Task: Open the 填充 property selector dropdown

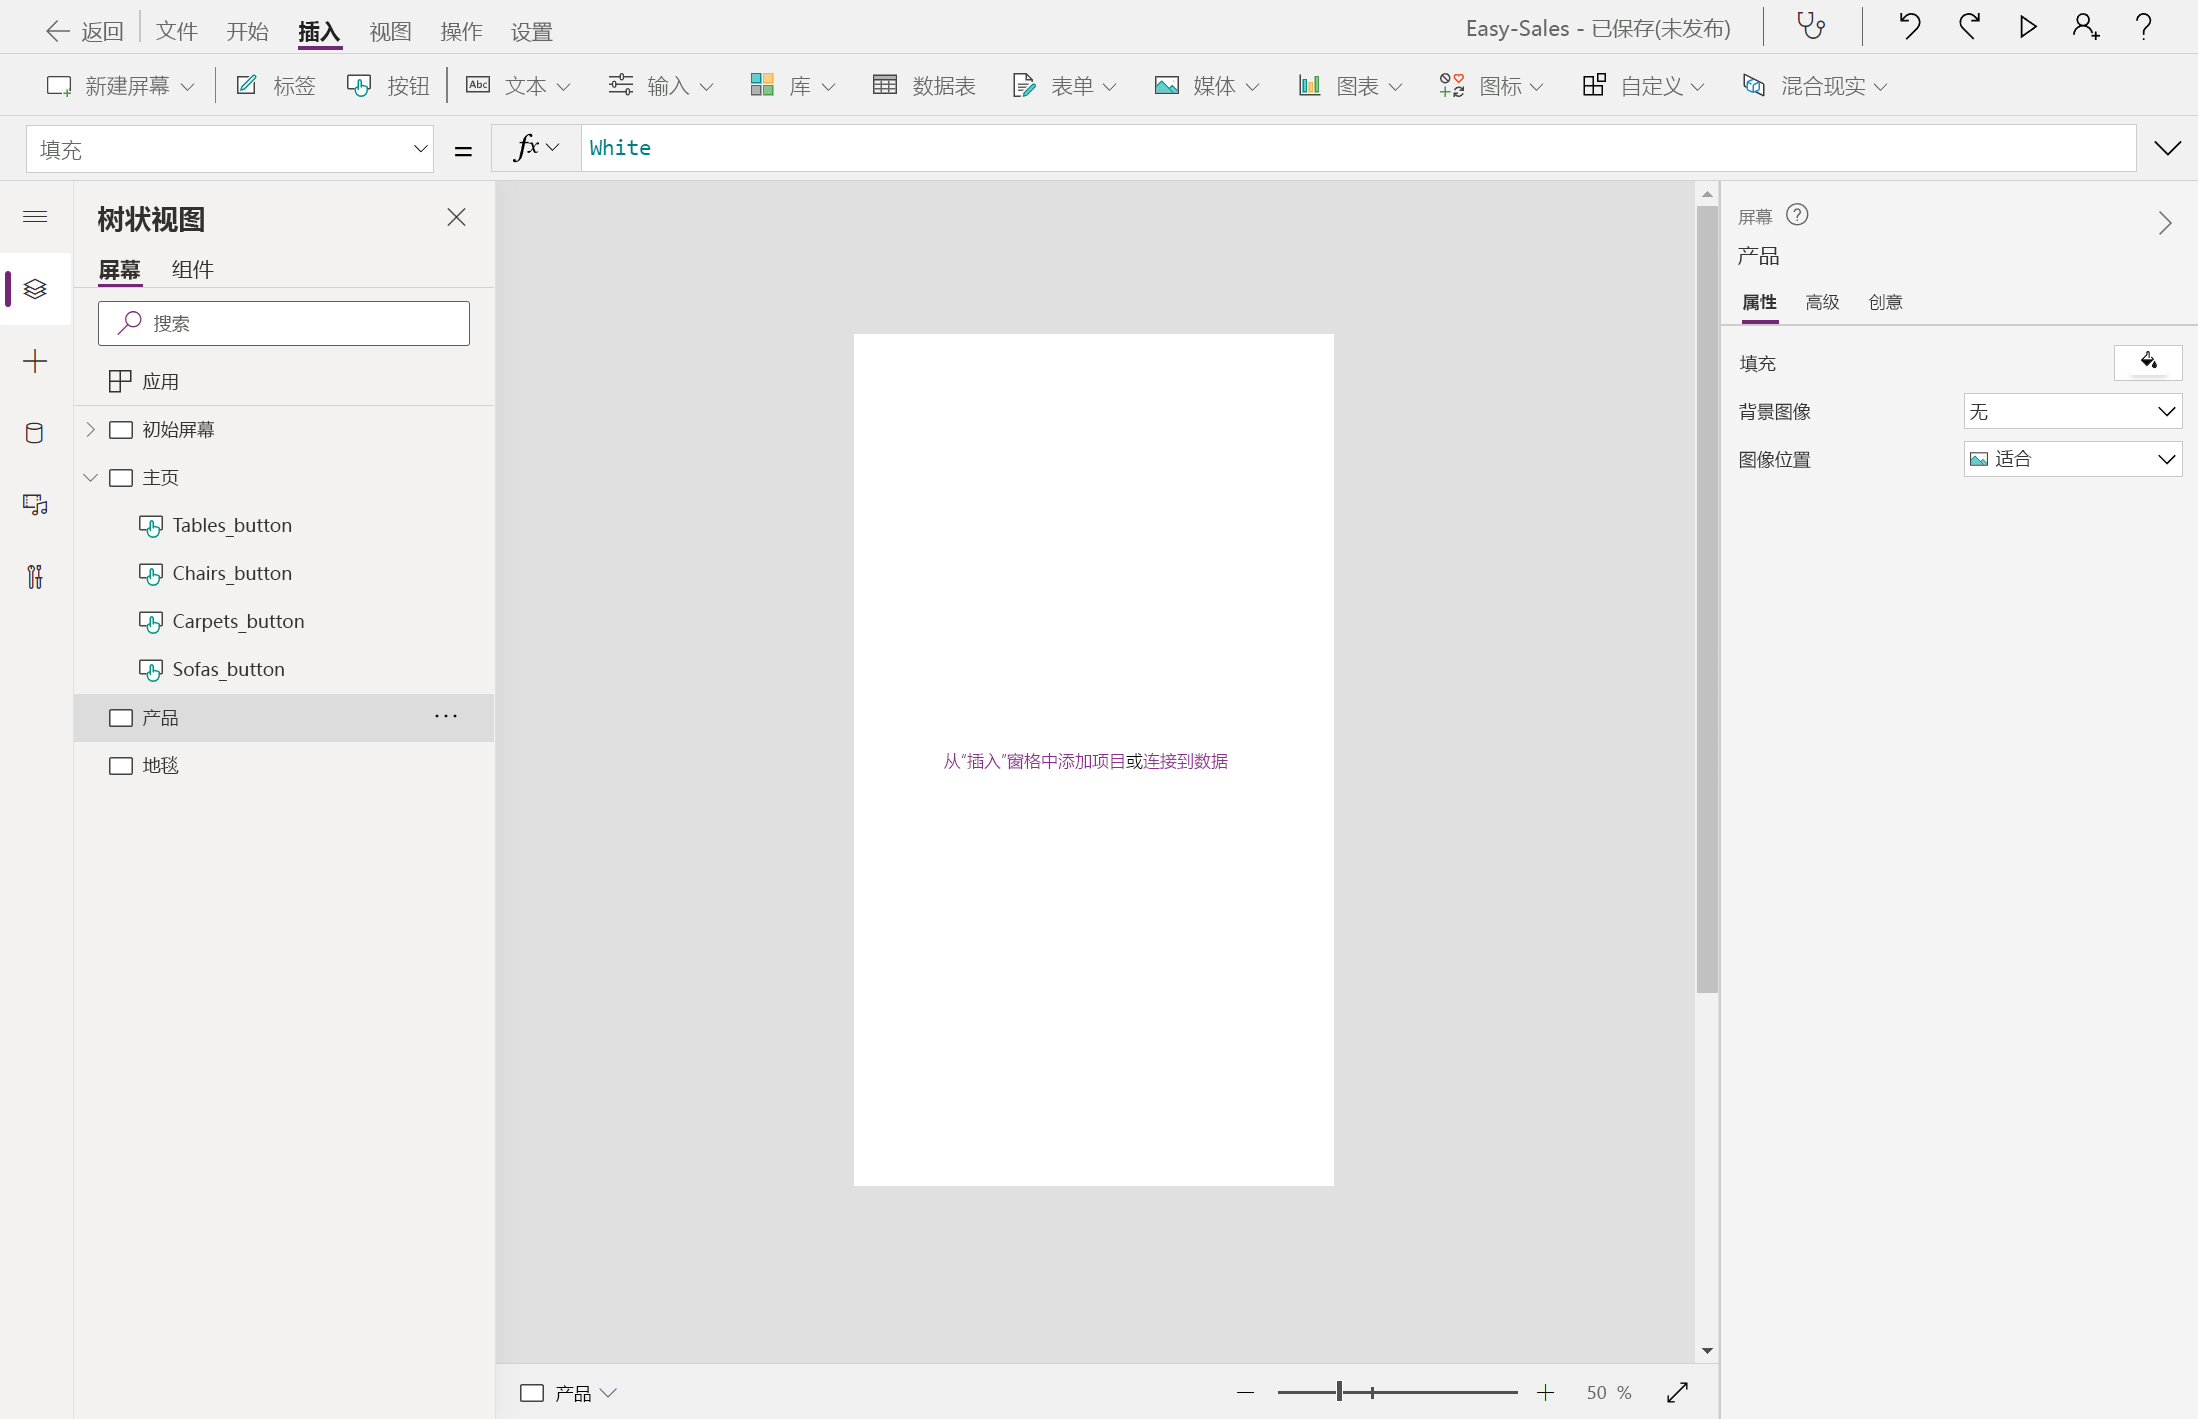Action: coord(230,149)
